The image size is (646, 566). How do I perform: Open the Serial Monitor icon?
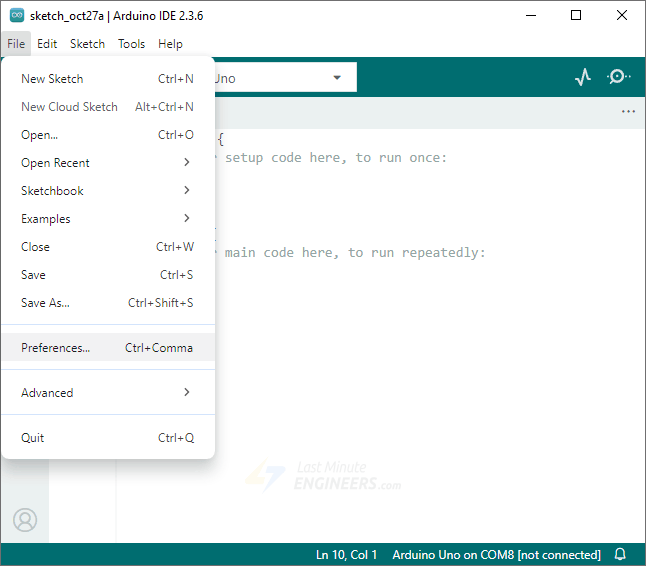(x=618, y=77)
